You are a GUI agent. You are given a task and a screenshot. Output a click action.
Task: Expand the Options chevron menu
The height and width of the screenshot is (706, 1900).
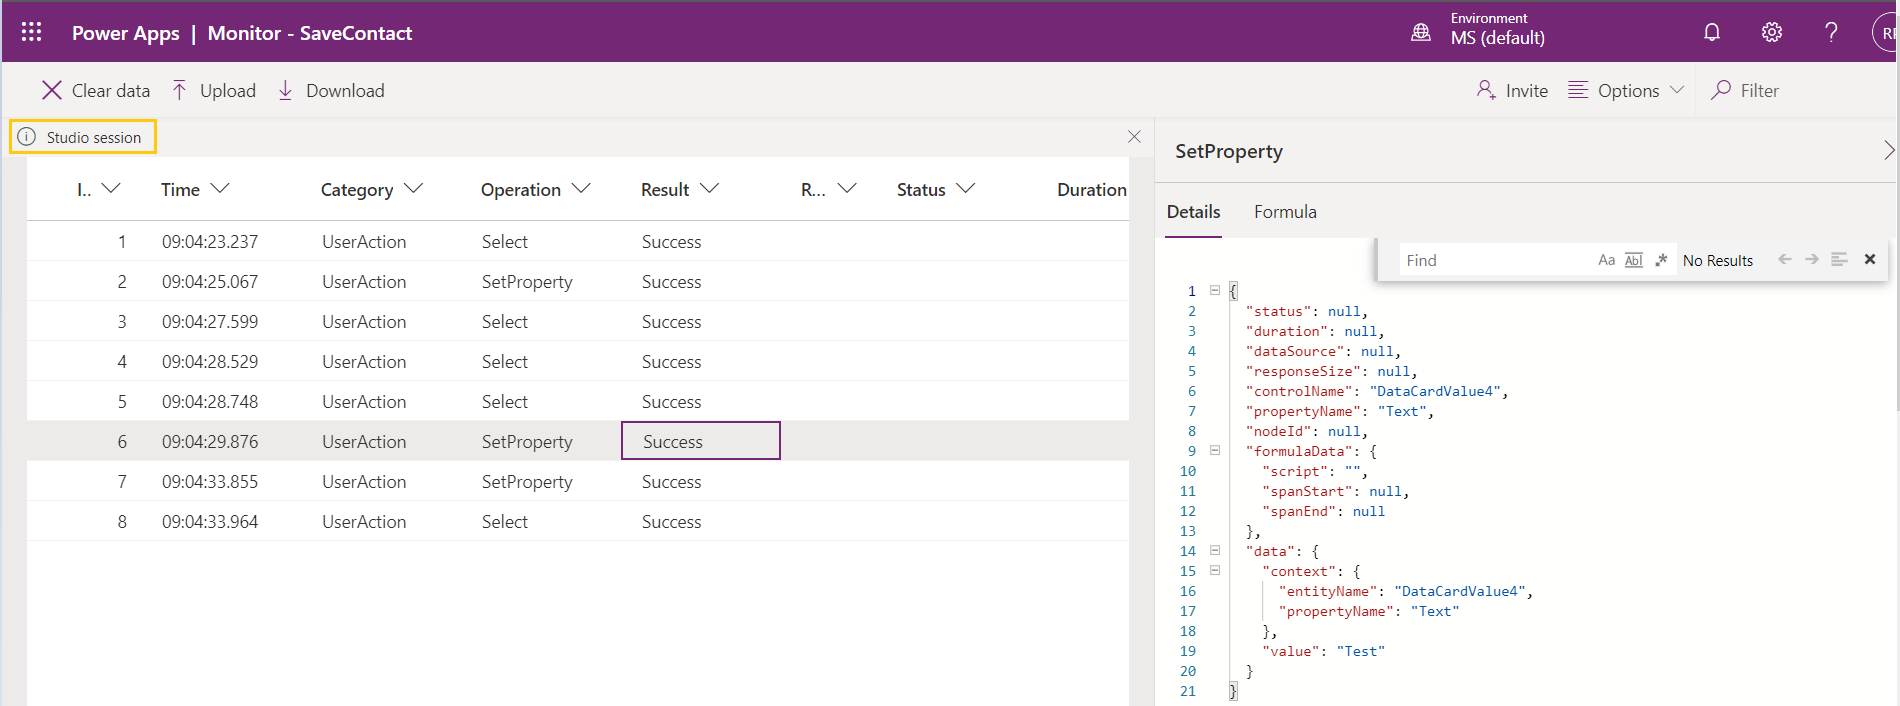tap(1677, 90)
